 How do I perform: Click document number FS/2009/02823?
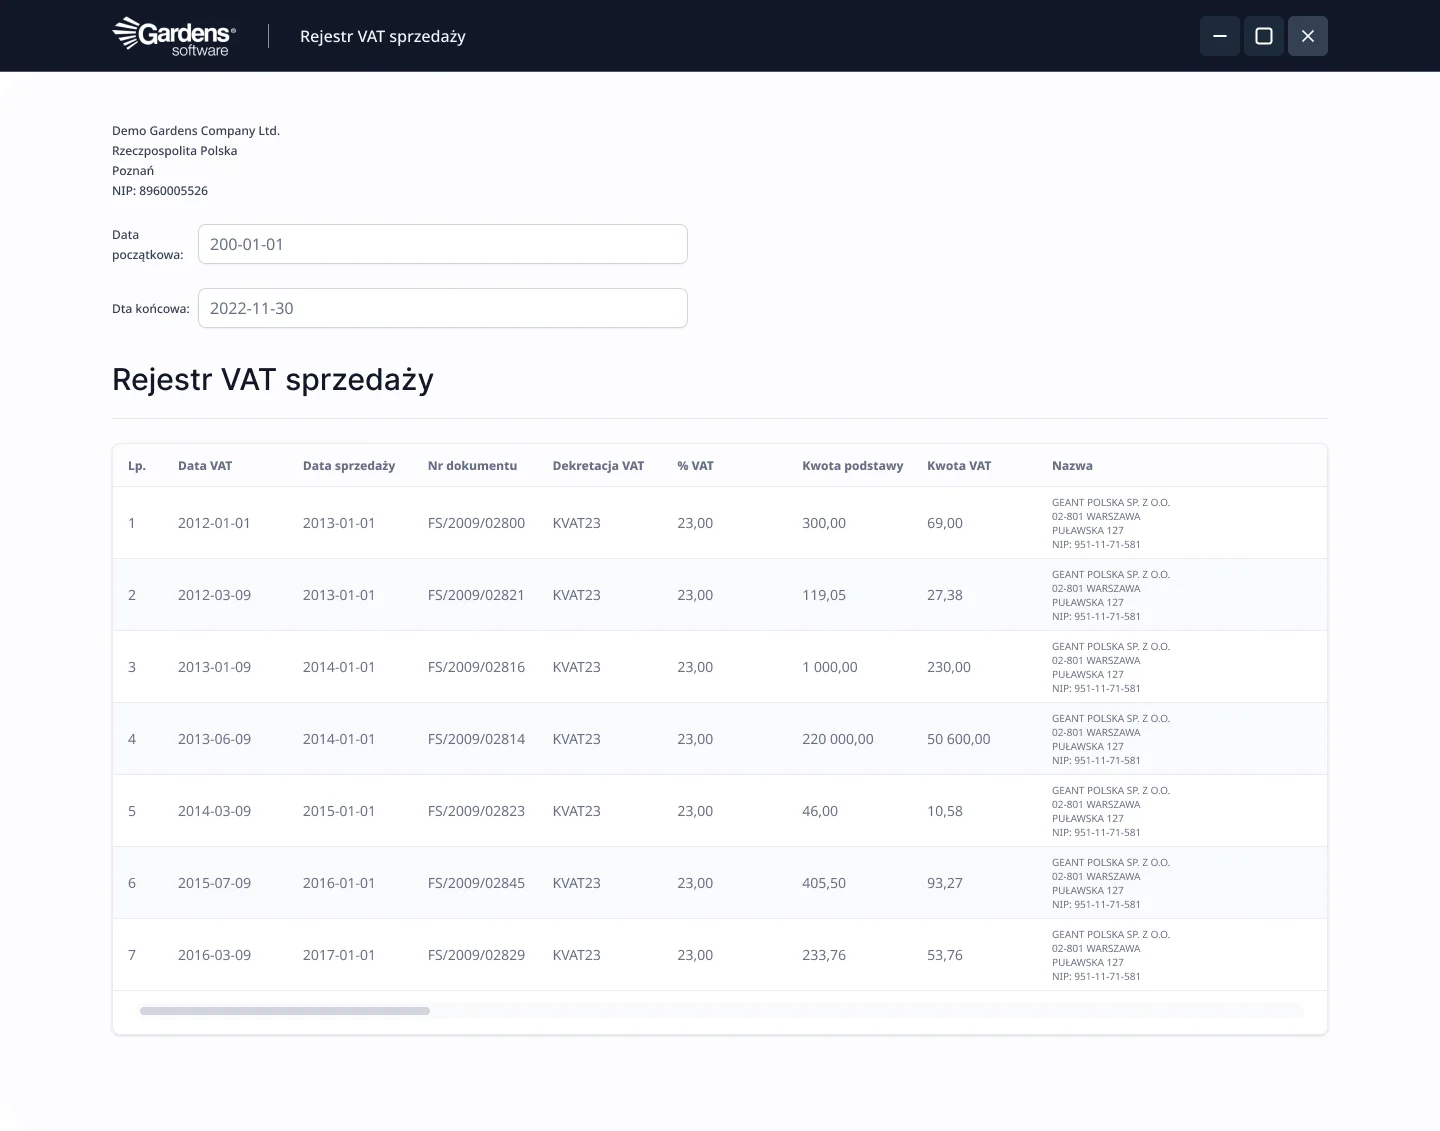[x=476, y=811]
